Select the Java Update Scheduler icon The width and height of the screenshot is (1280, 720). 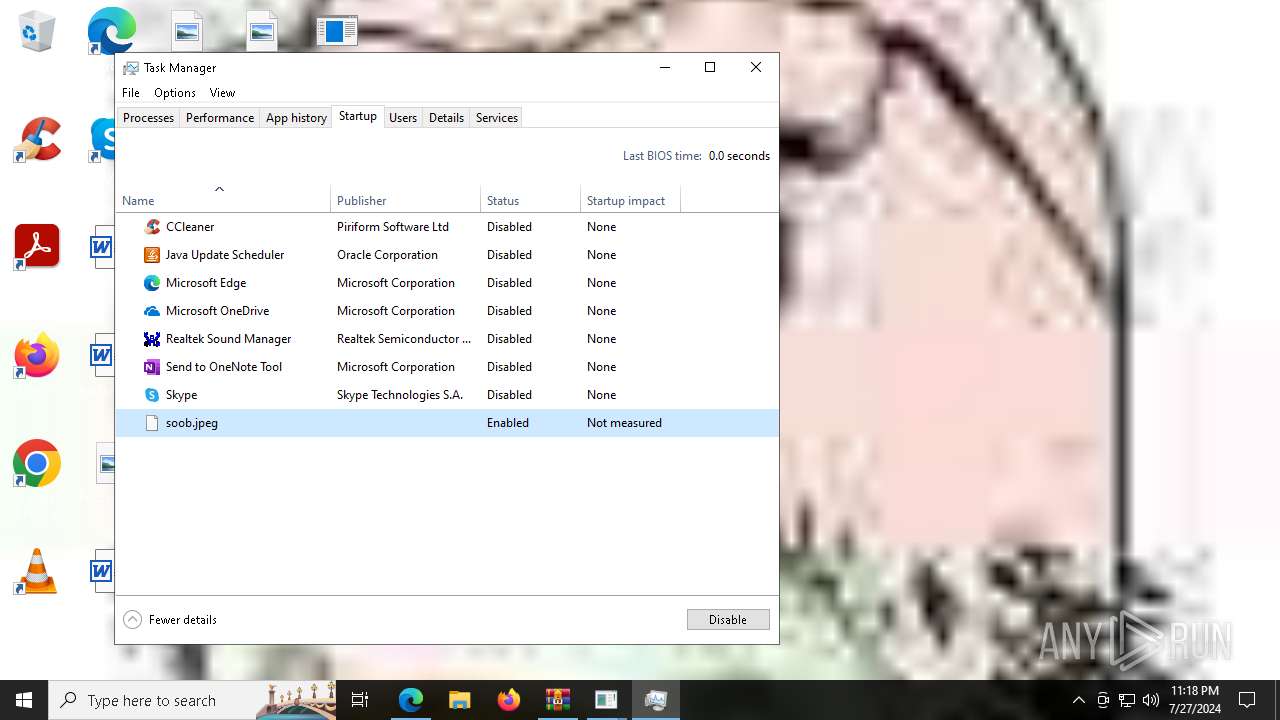pos(152,255)
